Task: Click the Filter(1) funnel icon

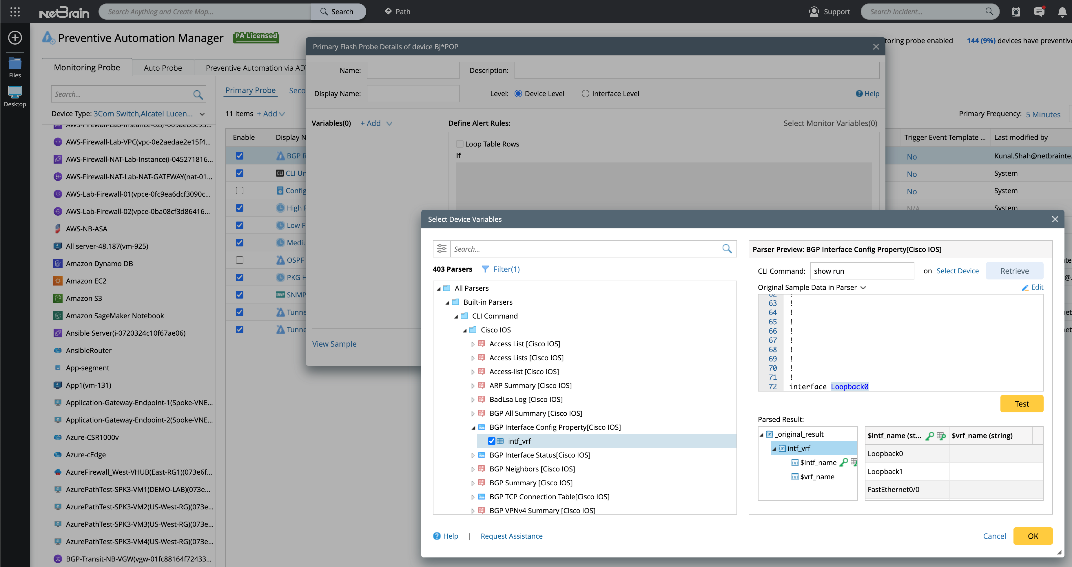Action: click(x=486, y=269)
